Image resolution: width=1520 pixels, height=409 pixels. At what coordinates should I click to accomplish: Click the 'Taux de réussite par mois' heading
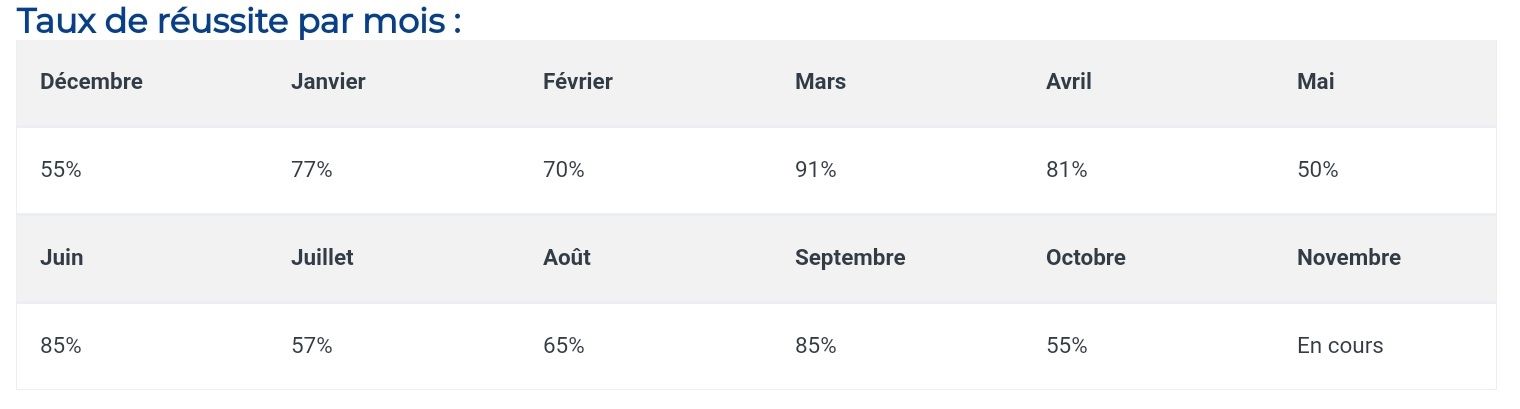[239, 20]
